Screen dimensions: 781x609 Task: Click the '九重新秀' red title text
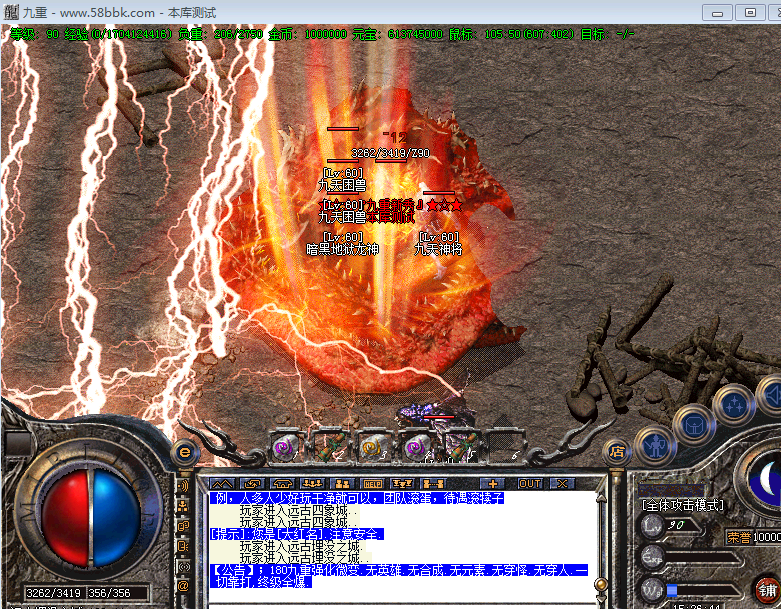point(390,205)
